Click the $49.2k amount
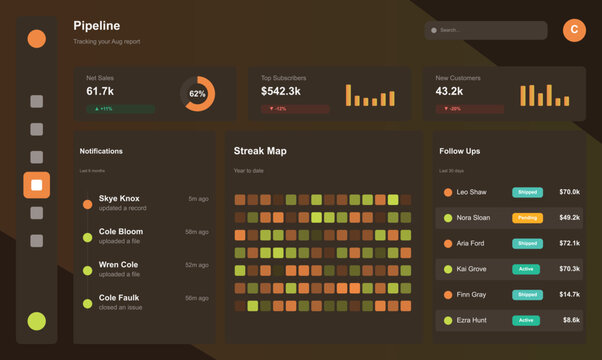 [x=569, y=218]
